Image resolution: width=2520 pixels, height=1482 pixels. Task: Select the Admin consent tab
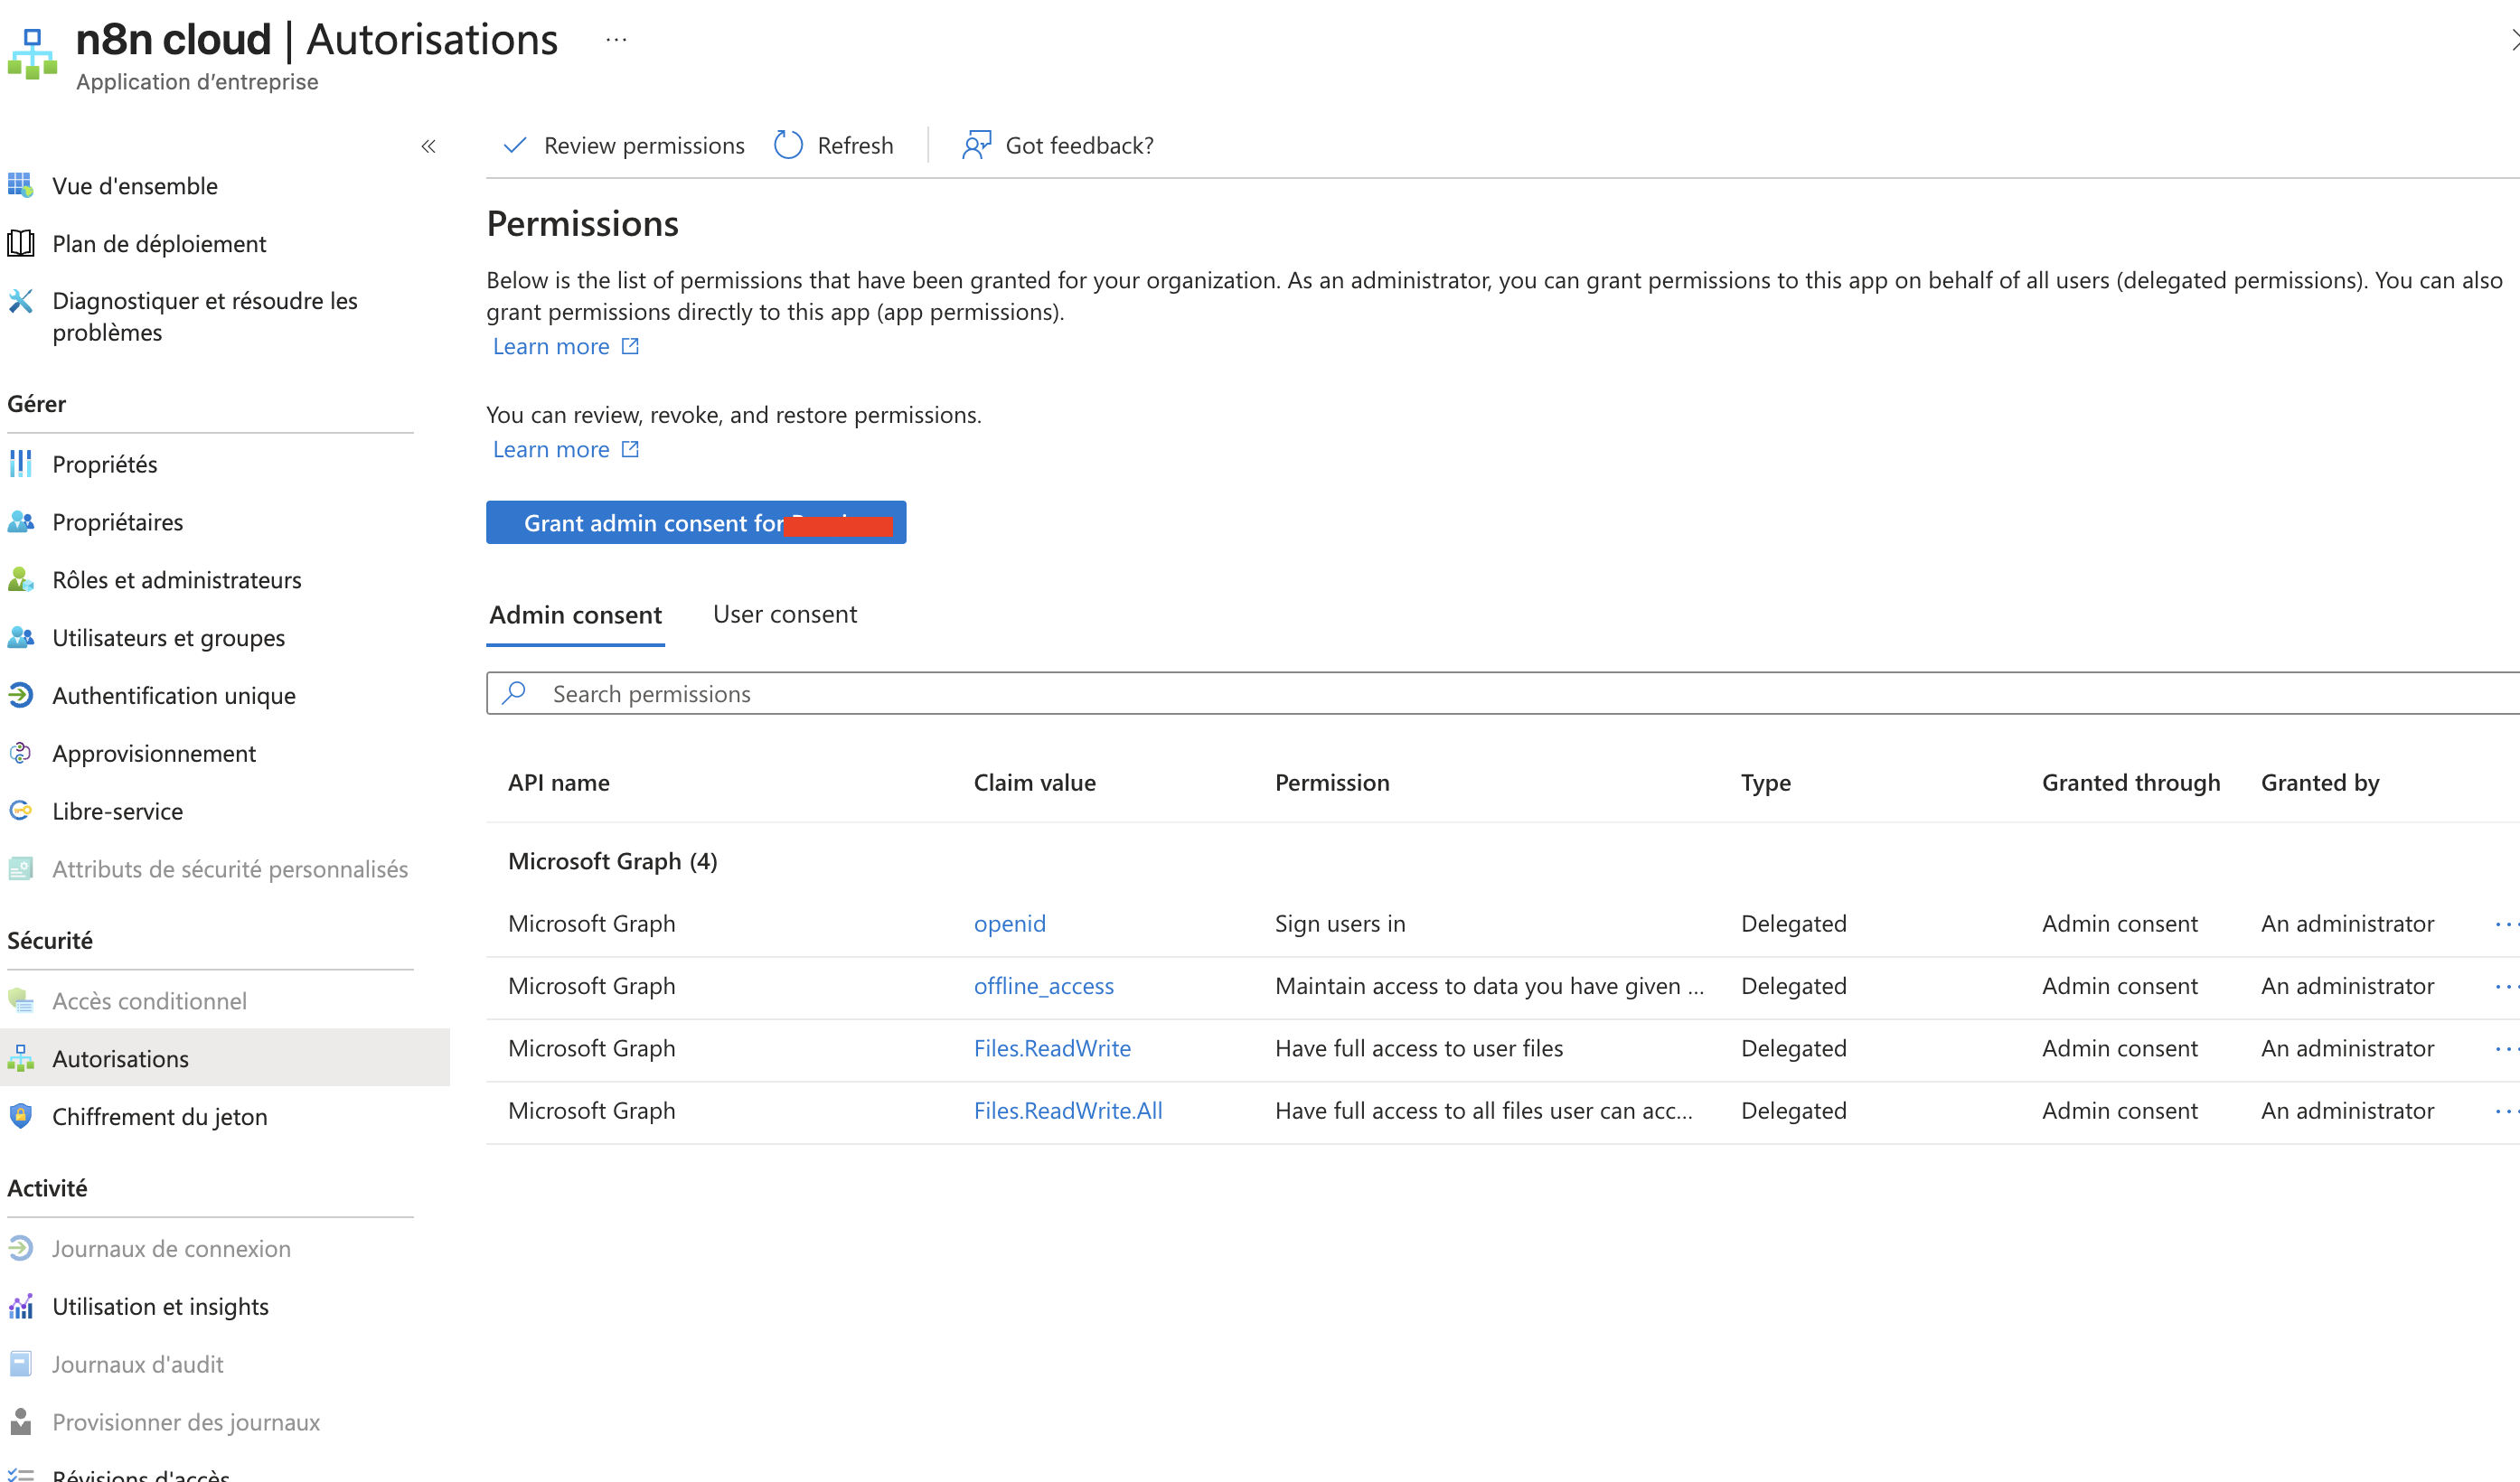pyautogui.click(x=575, y=615)
